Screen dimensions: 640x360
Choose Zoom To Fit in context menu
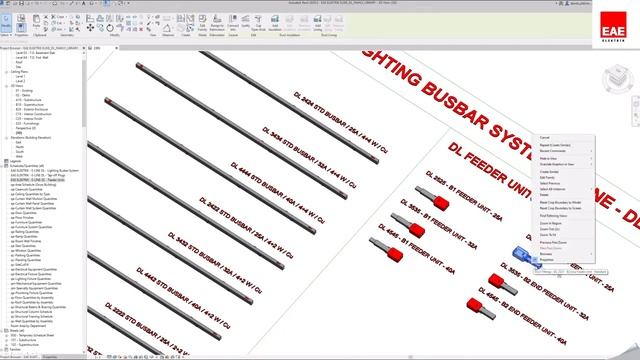(548, 235)
